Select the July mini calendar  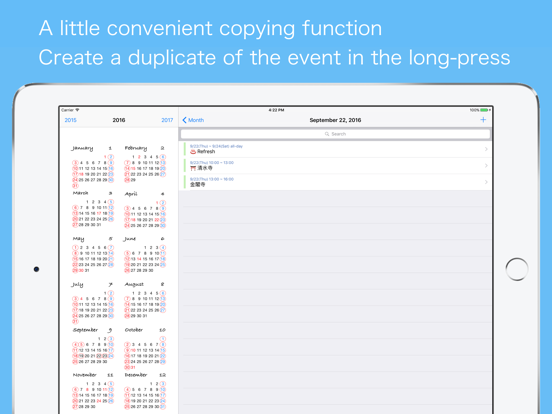pyautogui.click(x=93, y=303)
